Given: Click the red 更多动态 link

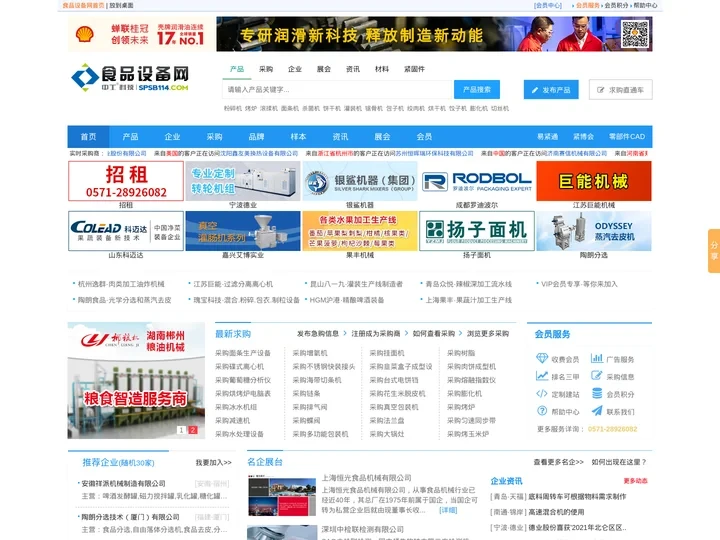Looking at the screenshot, I should 636,481.
